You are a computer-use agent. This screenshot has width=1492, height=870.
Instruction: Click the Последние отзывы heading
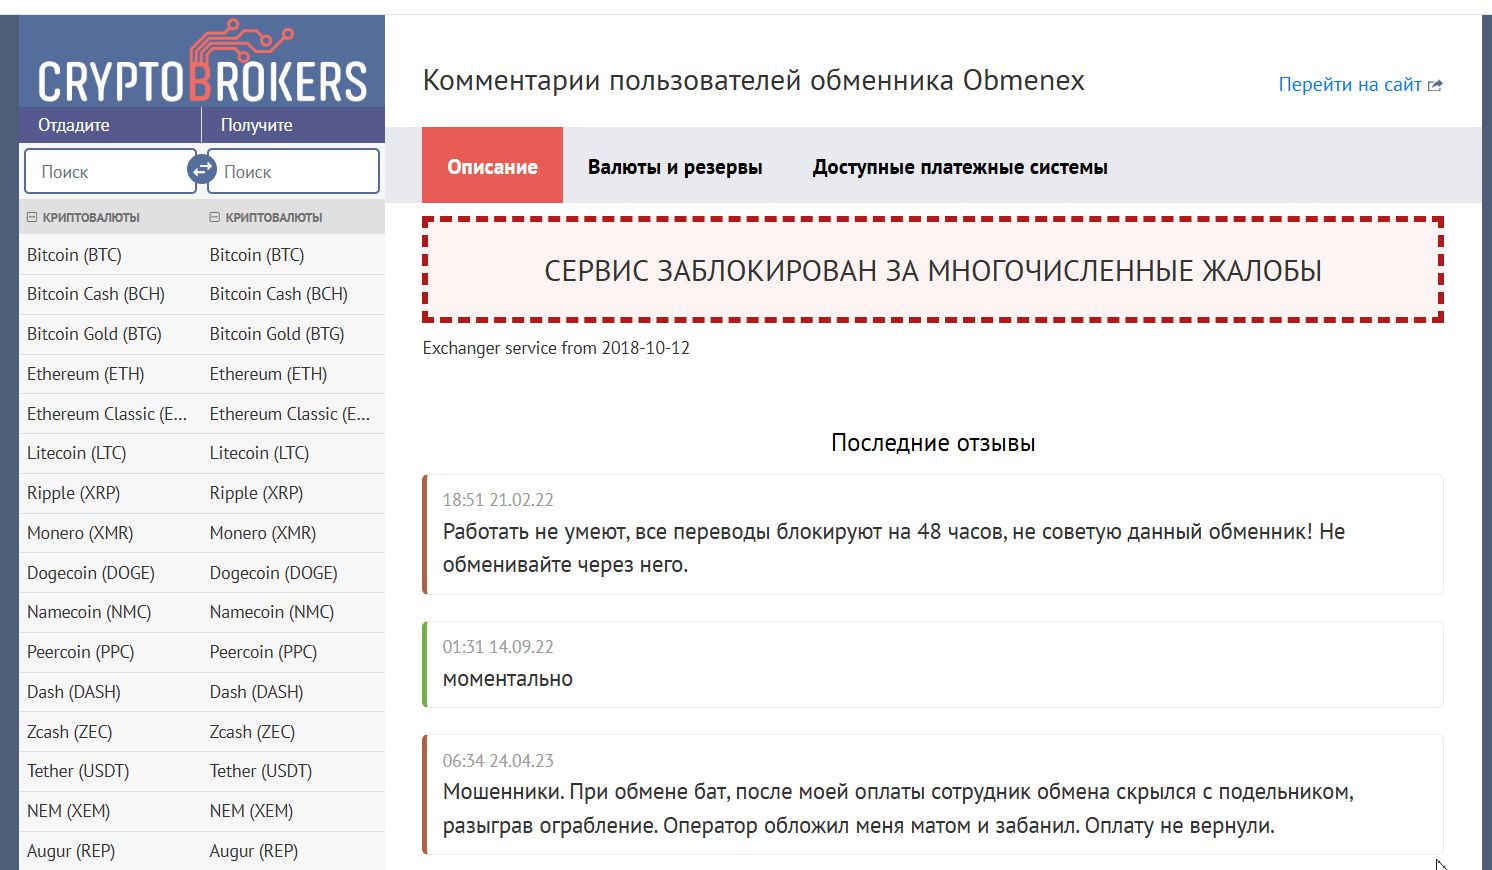tap(933, 443)
